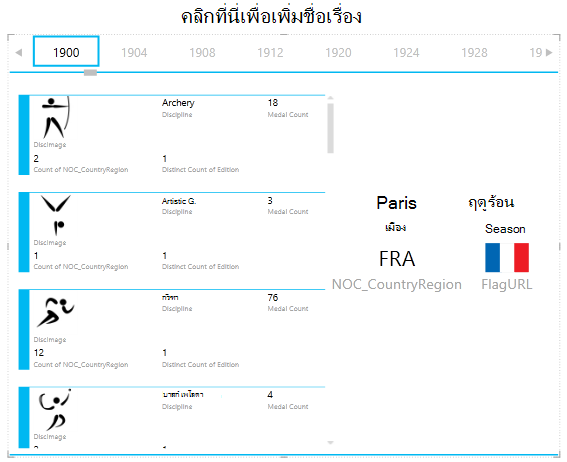Click the tab strip scroll thumb below 1900
Viewport: 567px width, 462px height.
[90, 73]
